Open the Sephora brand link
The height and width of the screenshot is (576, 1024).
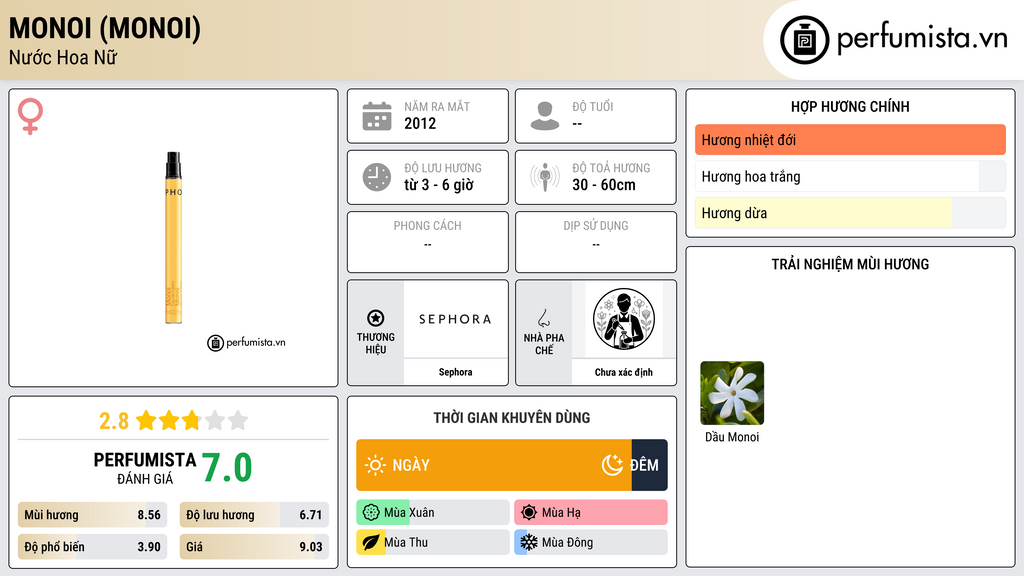pos(455,372)
